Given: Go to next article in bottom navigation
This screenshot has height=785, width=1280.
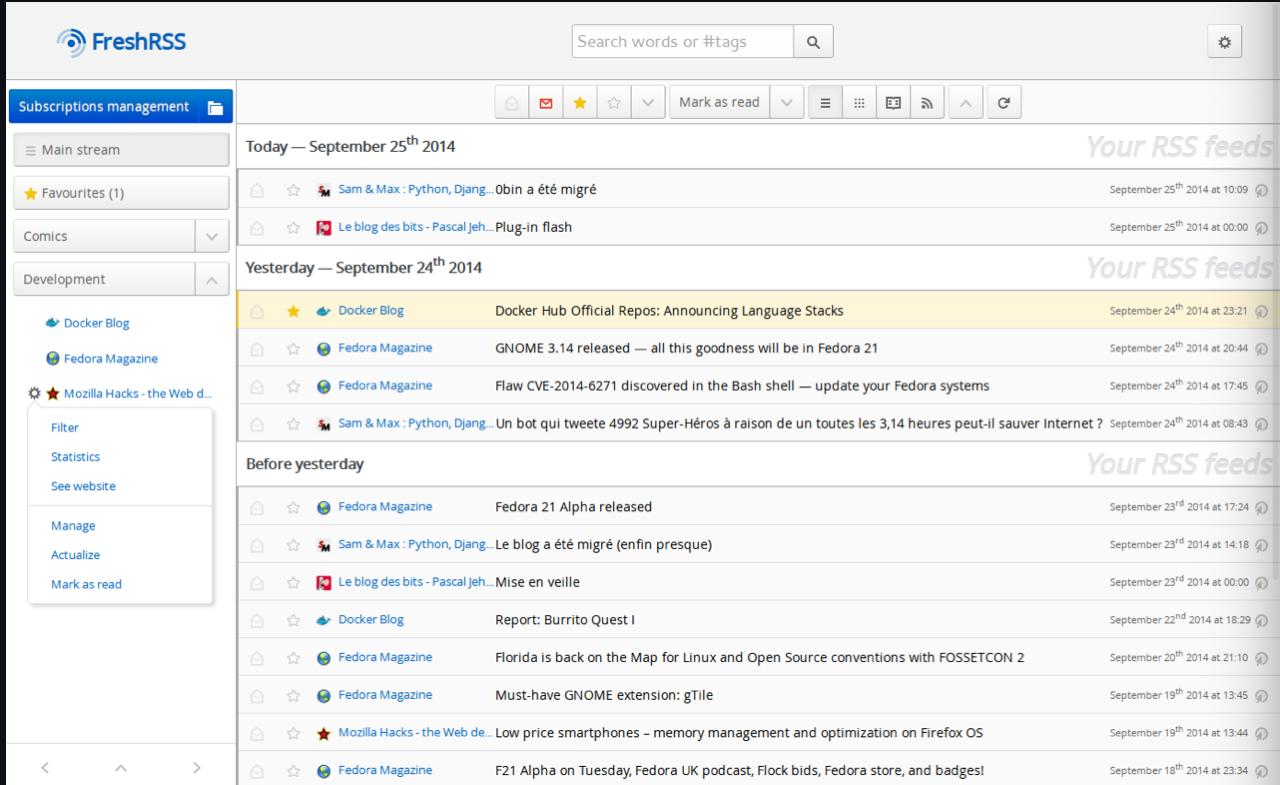Looking at the screenshot, I should coord(196,768).
